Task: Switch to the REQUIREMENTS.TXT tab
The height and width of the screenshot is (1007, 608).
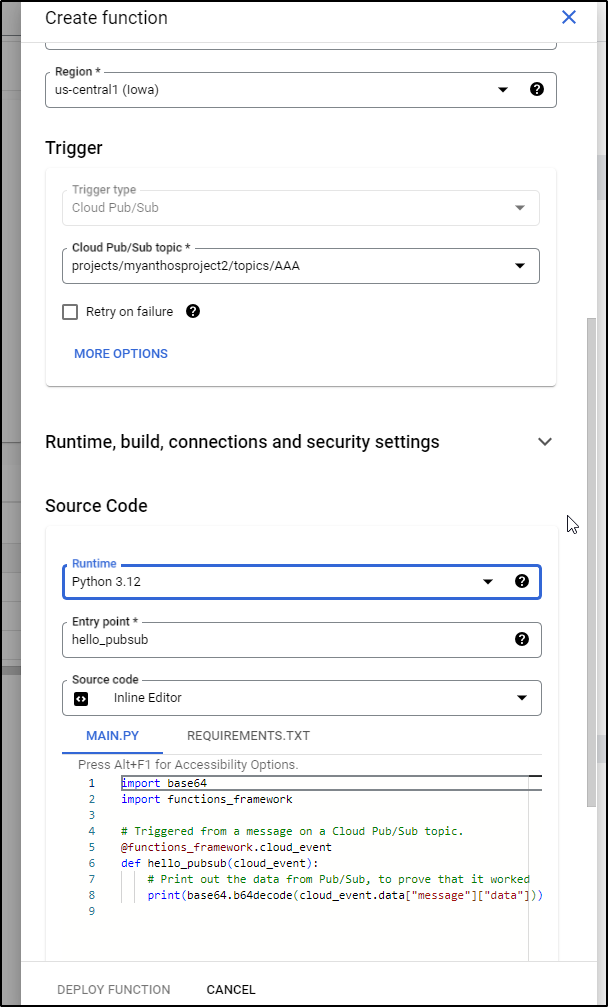Action: 248,736
